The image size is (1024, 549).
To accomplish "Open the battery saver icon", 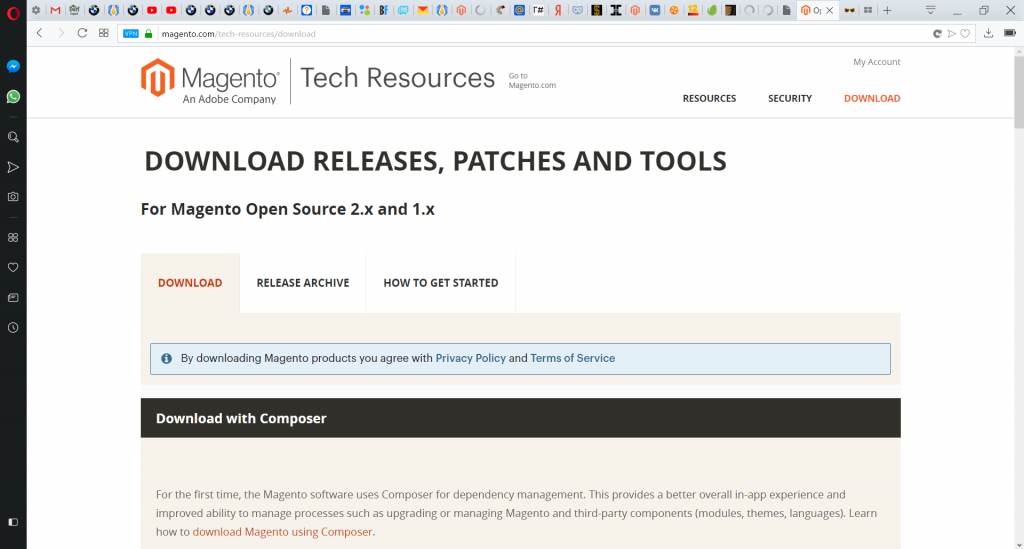I will pos(1010,33).
